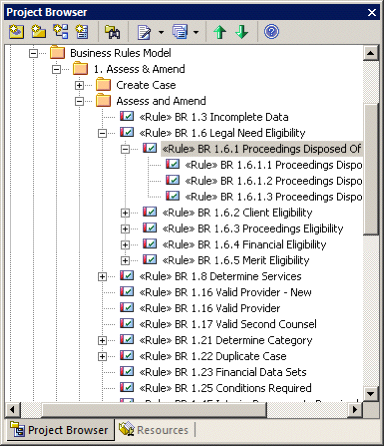The image size is (386, 447).
Task: Move selection down with green arrow
Action: [242, 32]
